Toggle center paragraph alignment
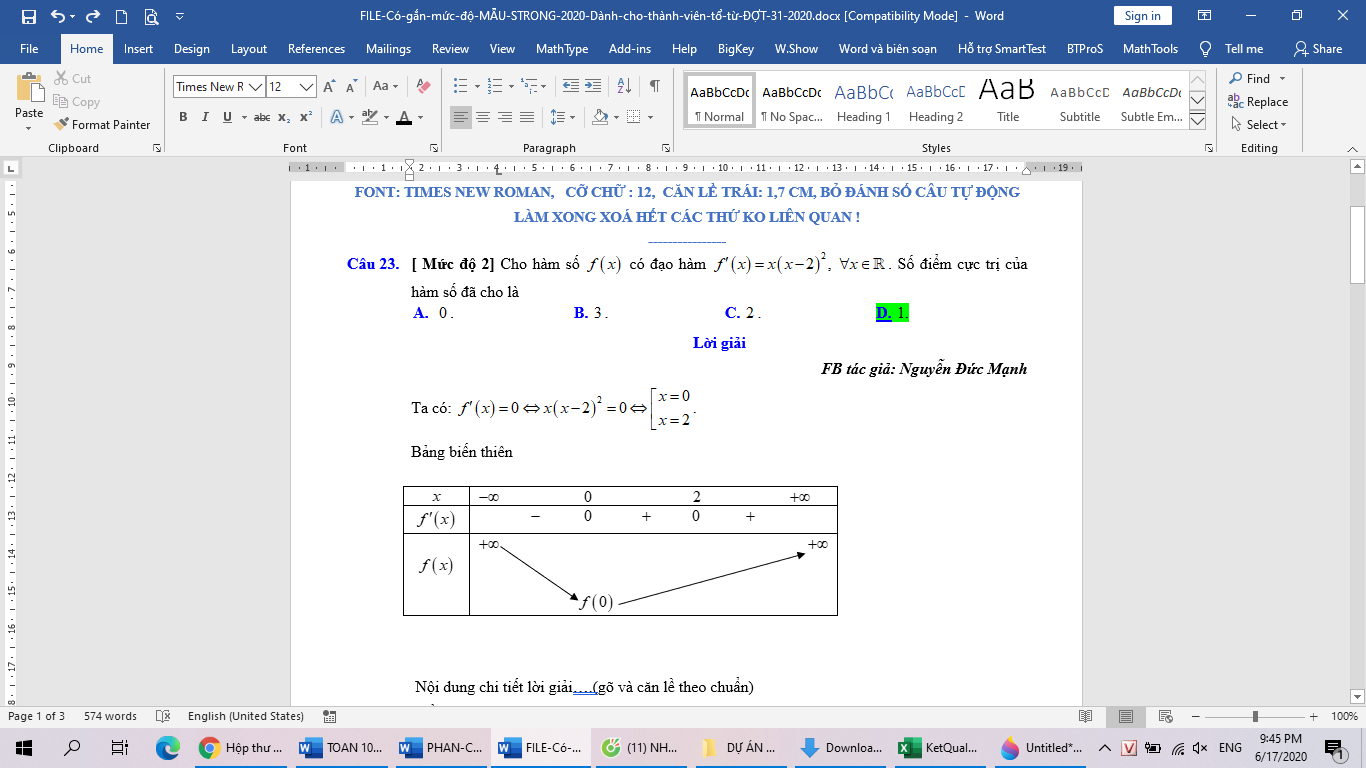This screenshot has height=768, width=1366. 483,117
